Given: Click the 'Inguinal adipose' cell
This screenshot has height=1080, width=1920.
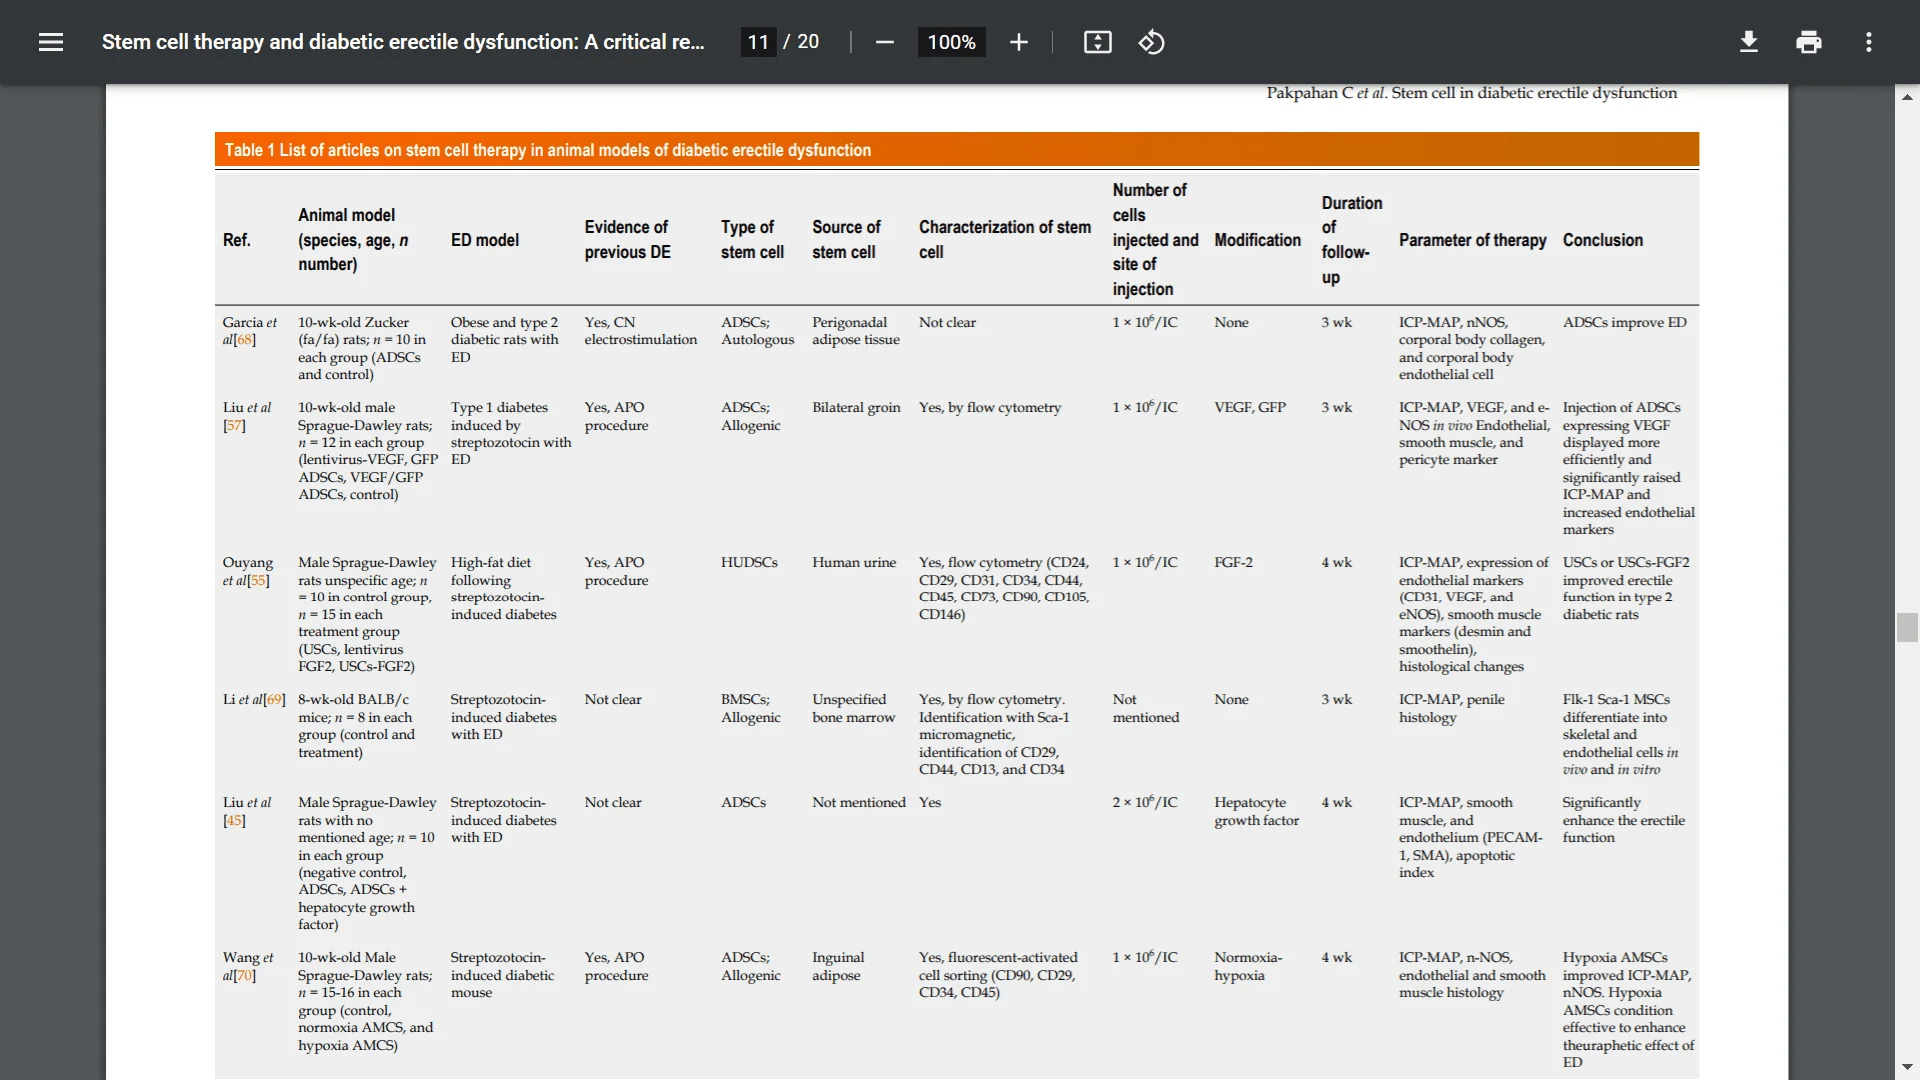Looking at the screenshot, I should point(838,967).
